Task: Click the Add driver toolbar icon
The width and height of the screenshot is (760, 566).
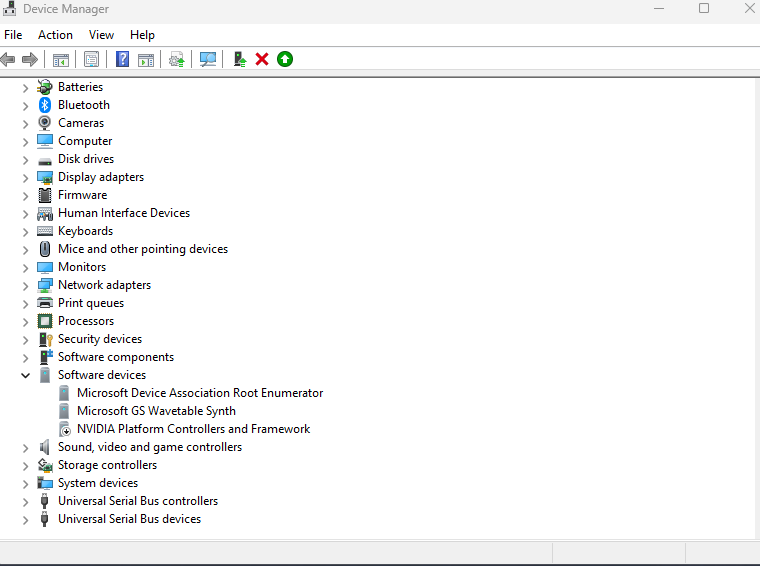Action: [x=239, y=59]
